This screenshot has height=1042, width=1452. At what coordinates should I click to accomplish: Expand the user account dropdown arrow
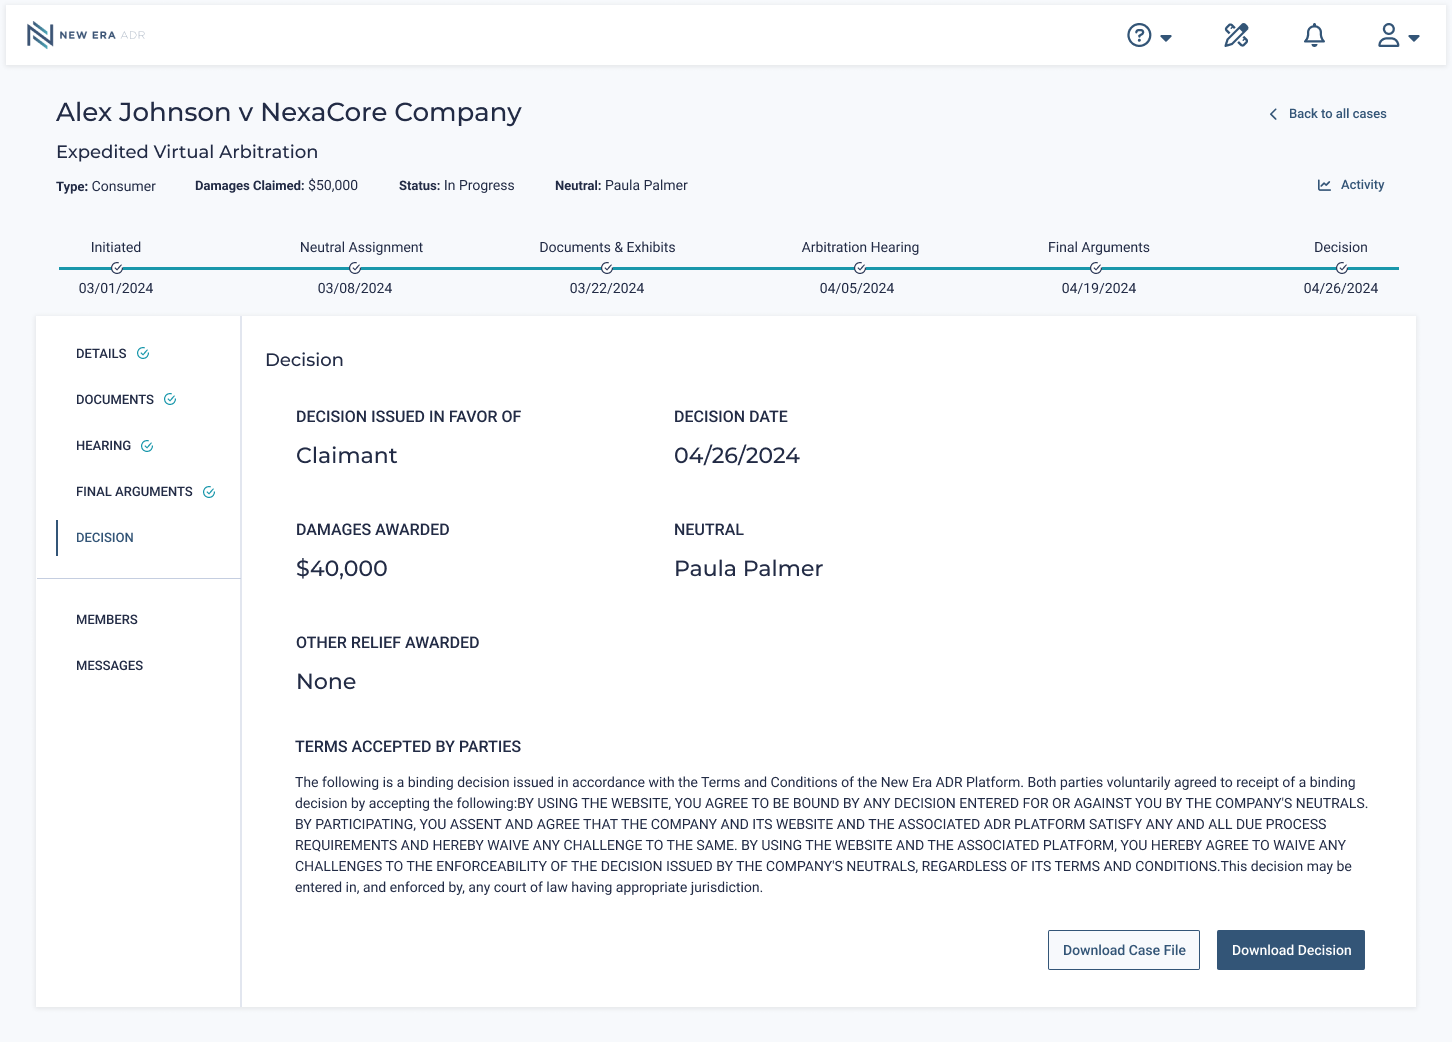coord(1414,38)
